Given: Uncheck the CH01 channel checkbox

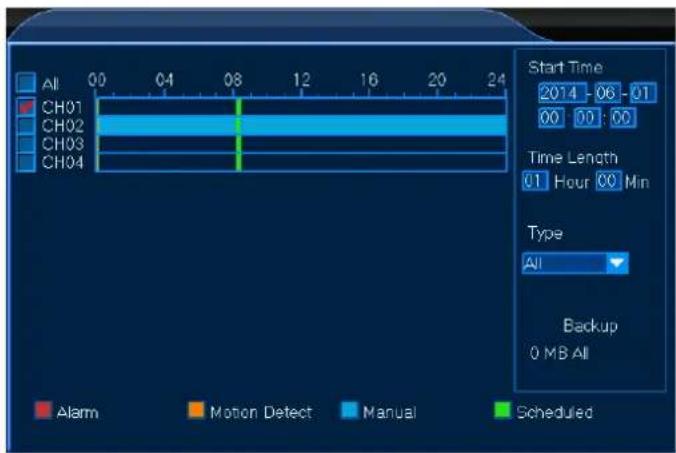Looking at the screenshot, I should (x=25, y=106).
